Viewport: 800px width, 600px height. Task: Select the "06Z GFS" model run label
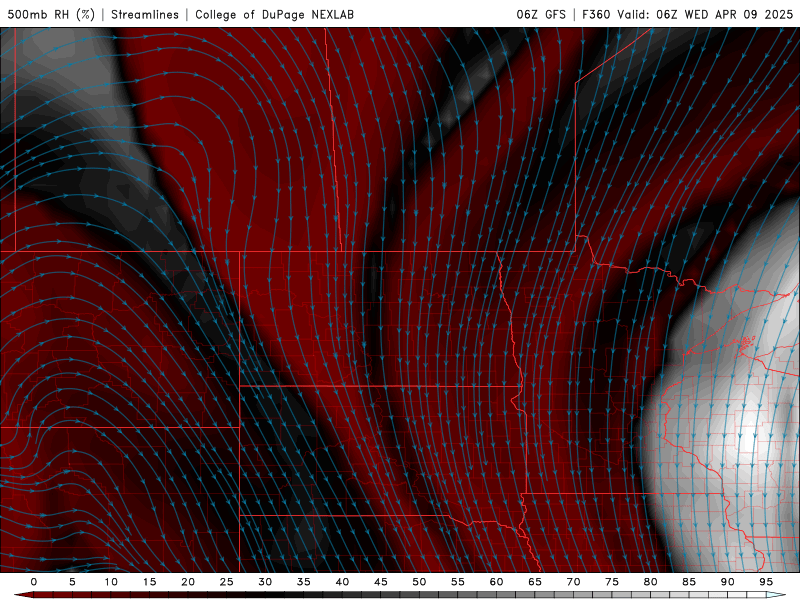tap(541, 14)
